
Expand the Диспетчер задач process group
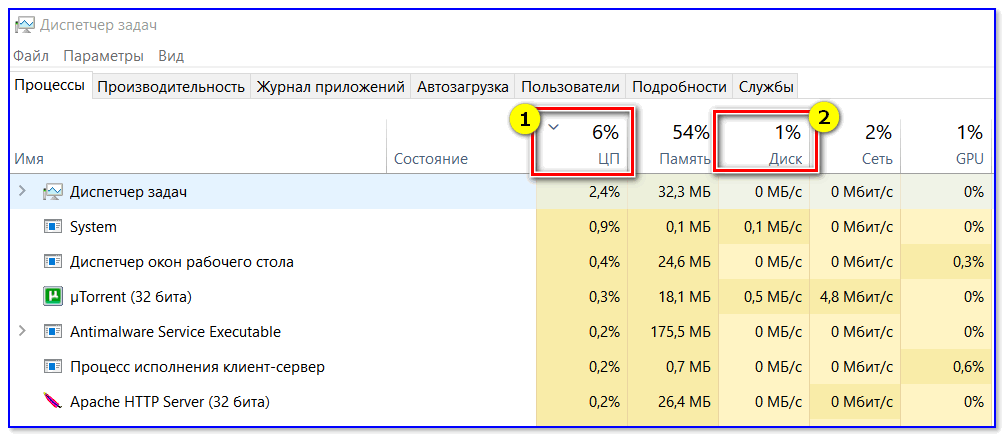(23, 192)
